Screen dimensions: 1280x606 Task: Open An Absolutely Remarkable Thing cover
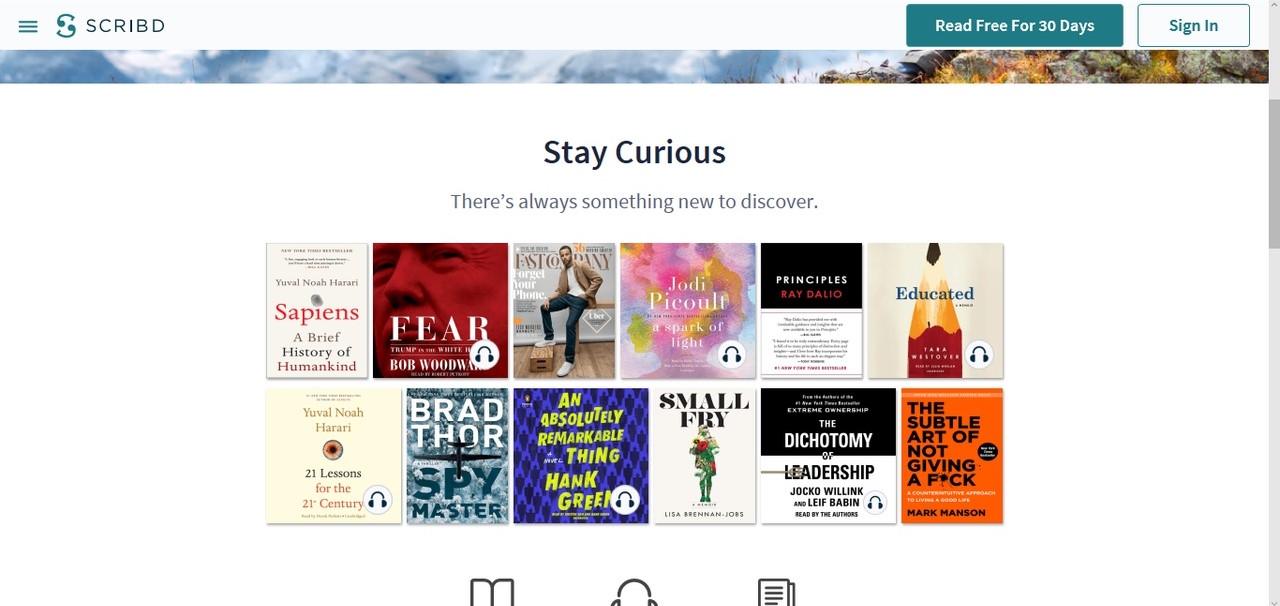coord(581,455)
